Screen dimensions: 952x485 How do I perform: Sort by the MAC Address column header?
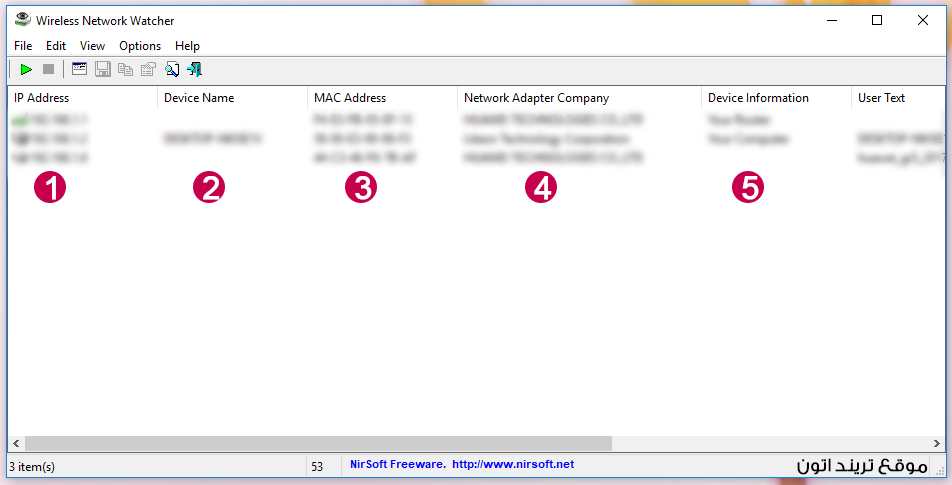[382, 98]
